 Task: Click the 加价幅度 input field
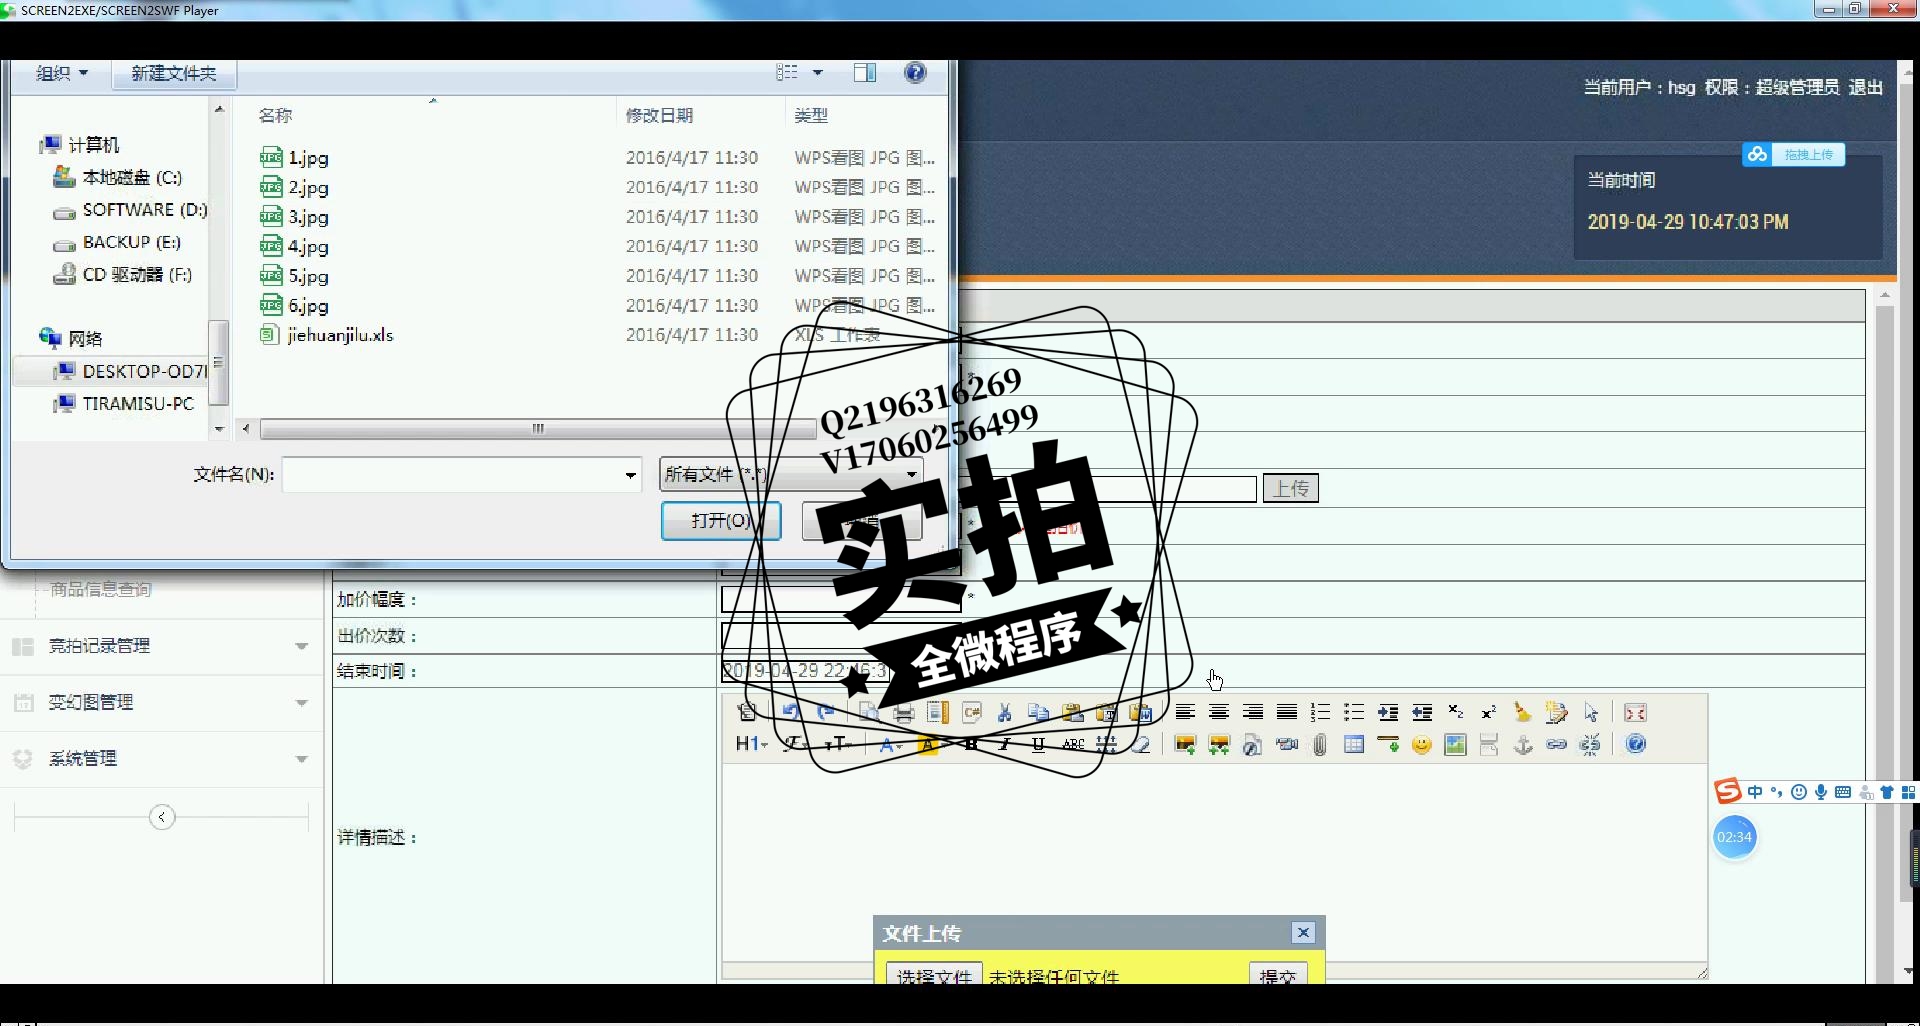tap(841, 600)
